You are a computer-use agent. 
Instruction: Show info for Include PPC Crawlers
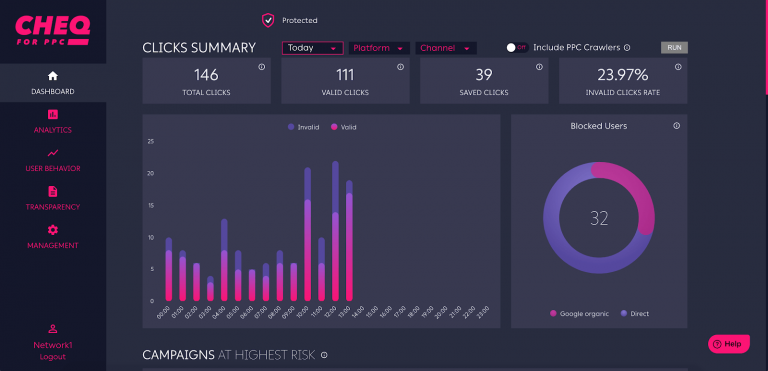click(x=627, y=48)
